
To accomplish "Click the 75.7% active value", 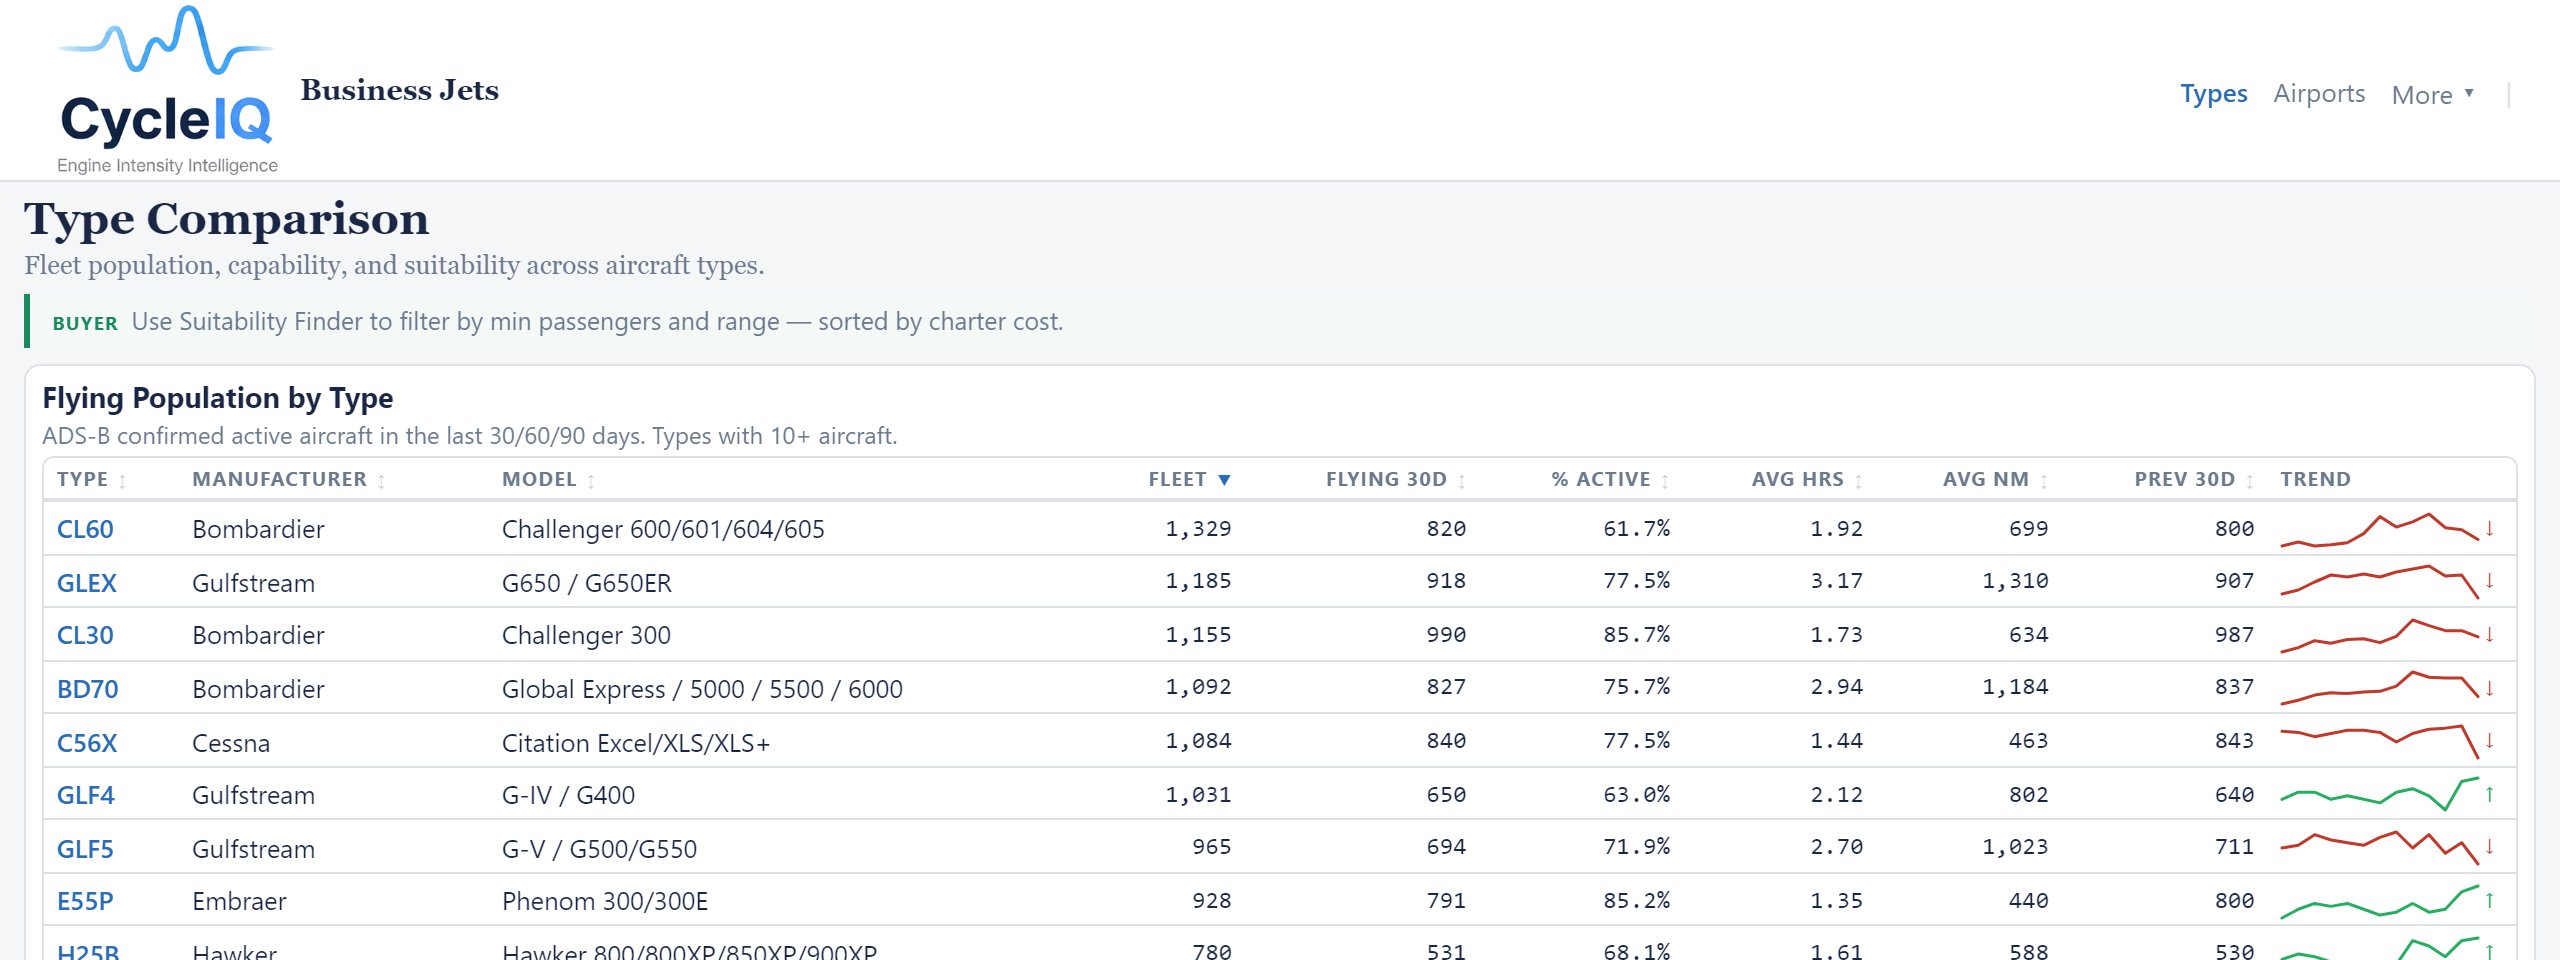I will [1636, 687].
